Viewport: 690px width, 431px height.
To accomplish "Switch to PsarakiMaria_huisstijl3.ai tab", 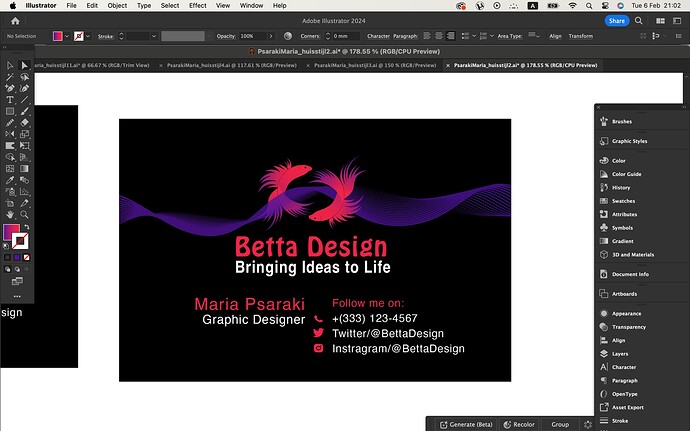I will point(375,65).
